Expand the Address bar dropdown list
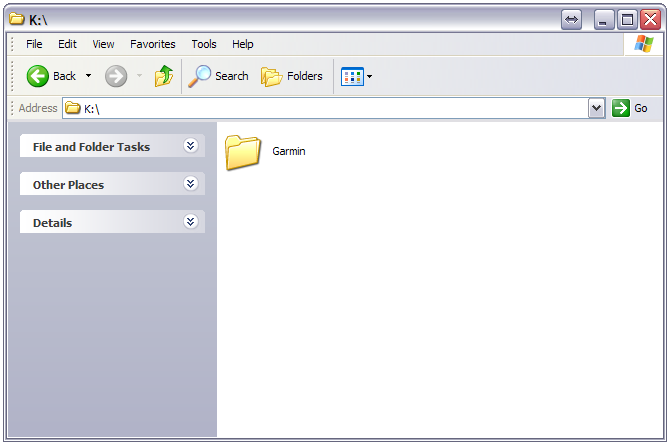The image size is (669, 444). click(x=597, y=108)
